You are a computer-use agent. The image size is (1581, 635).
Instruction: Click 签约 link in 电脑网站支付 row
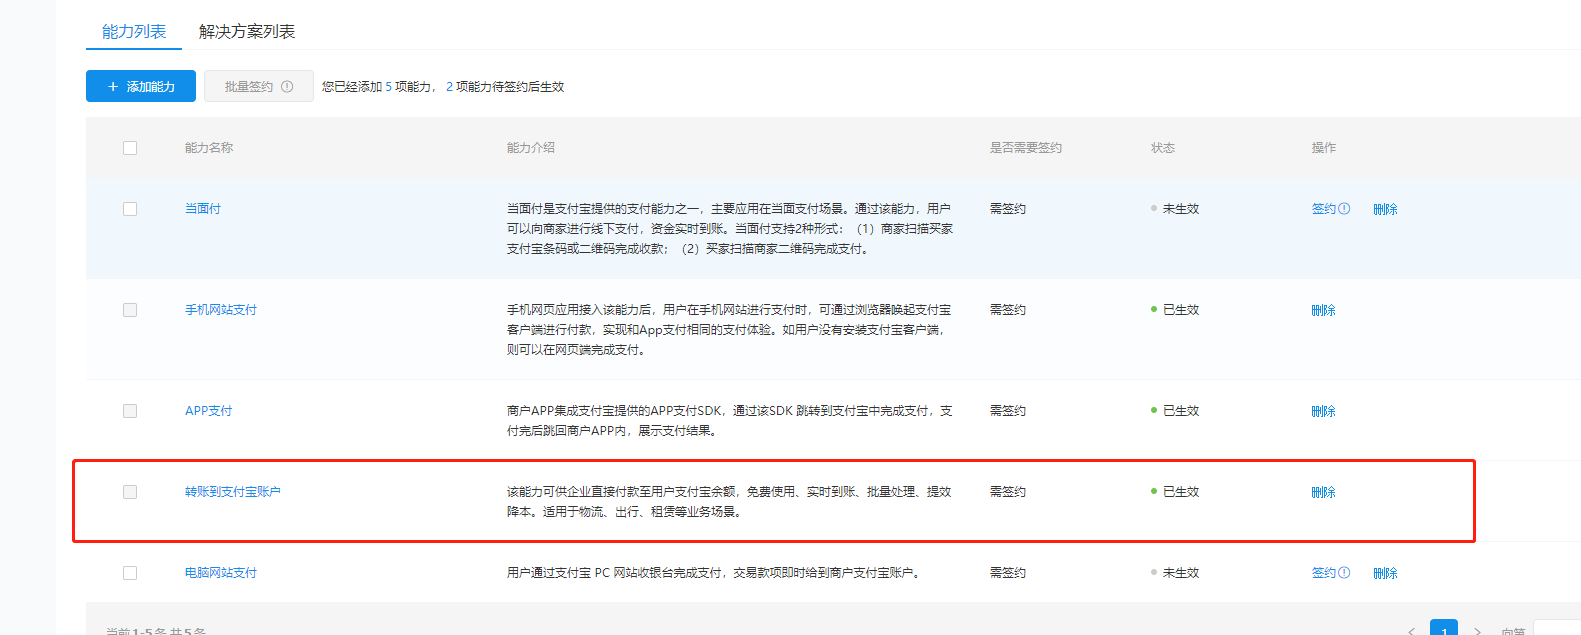tap(1324, 573)
